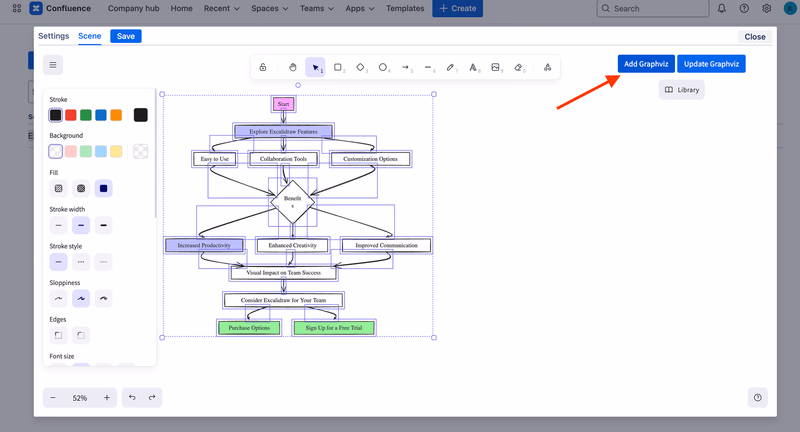Expand the Spaces dropdown
Image resolution: width=800 pixels, height=432 pixels.
pyautogui.click(x=269, y=8)
